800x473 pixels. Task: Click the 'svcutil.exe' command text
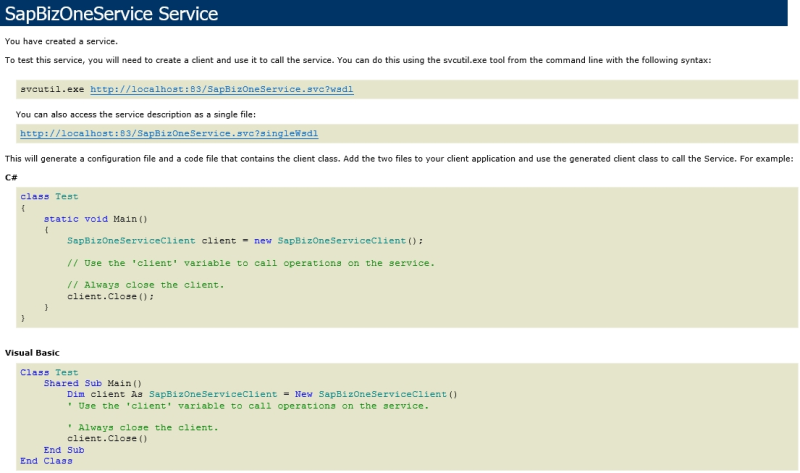[x=52, y=89]
